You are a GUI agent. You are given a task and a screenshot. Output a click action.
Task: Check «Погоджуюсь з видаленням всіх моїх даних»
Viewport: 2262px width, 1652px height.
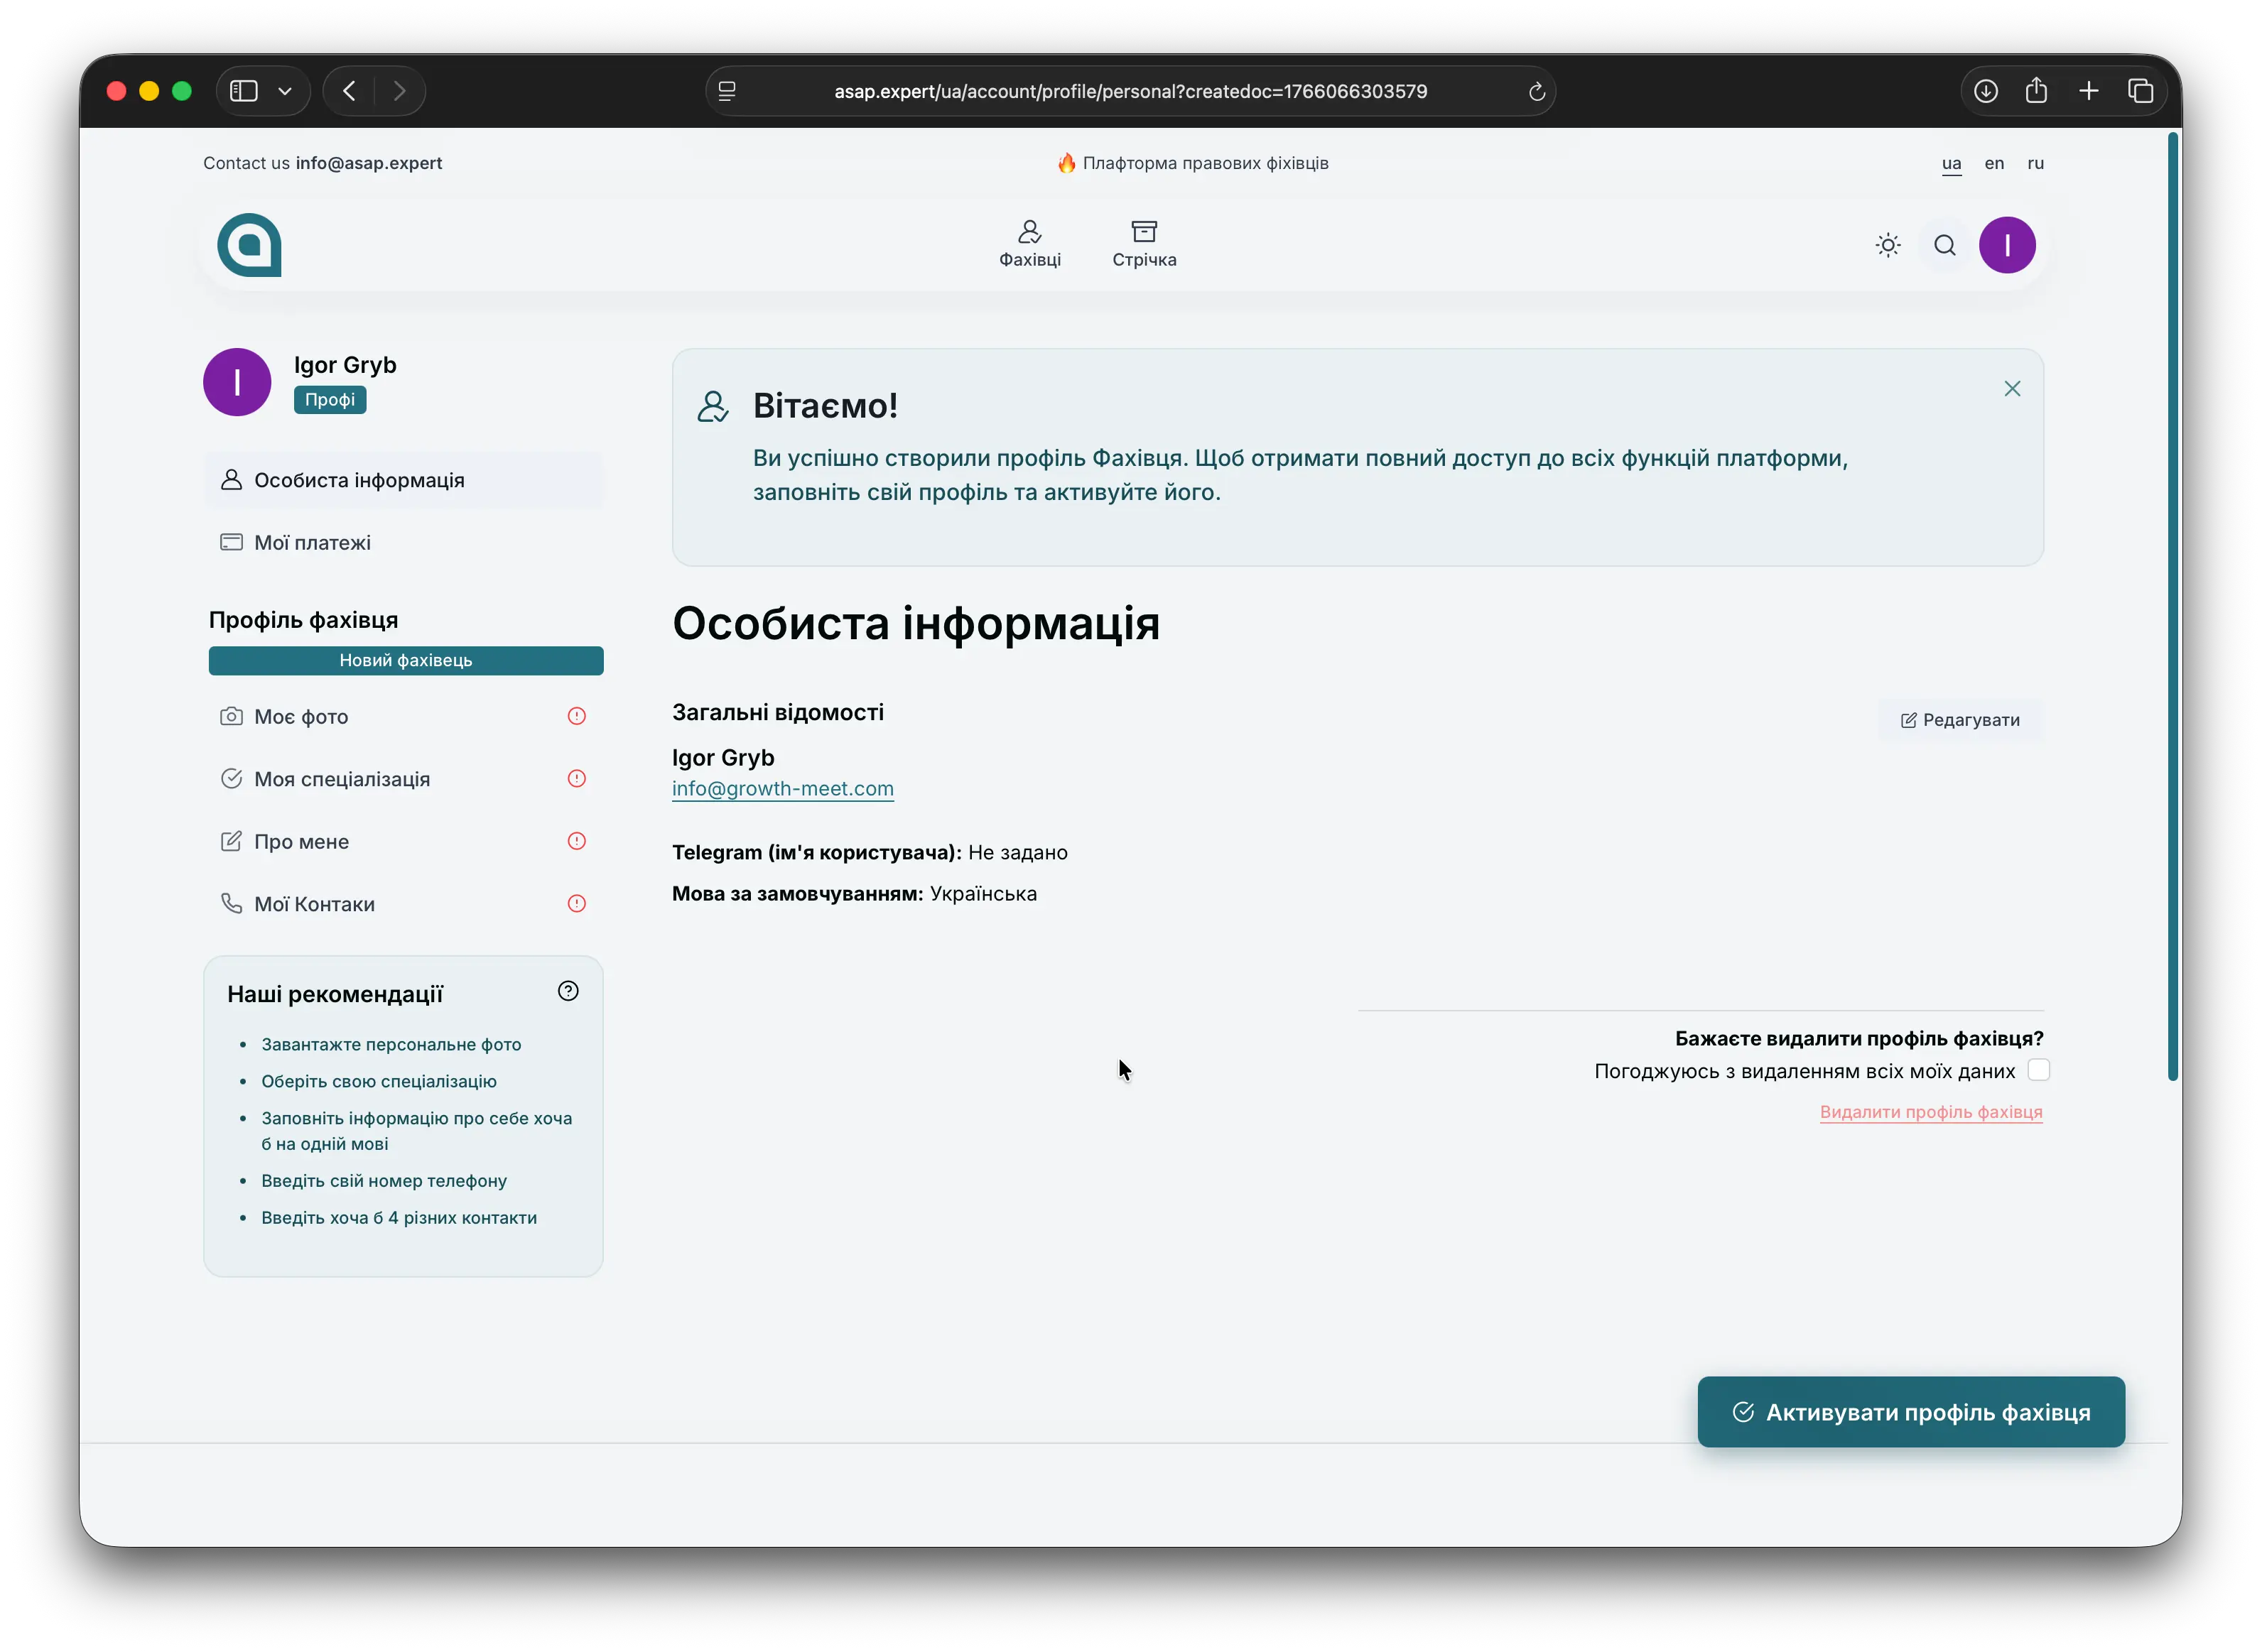(2039, 1070)
